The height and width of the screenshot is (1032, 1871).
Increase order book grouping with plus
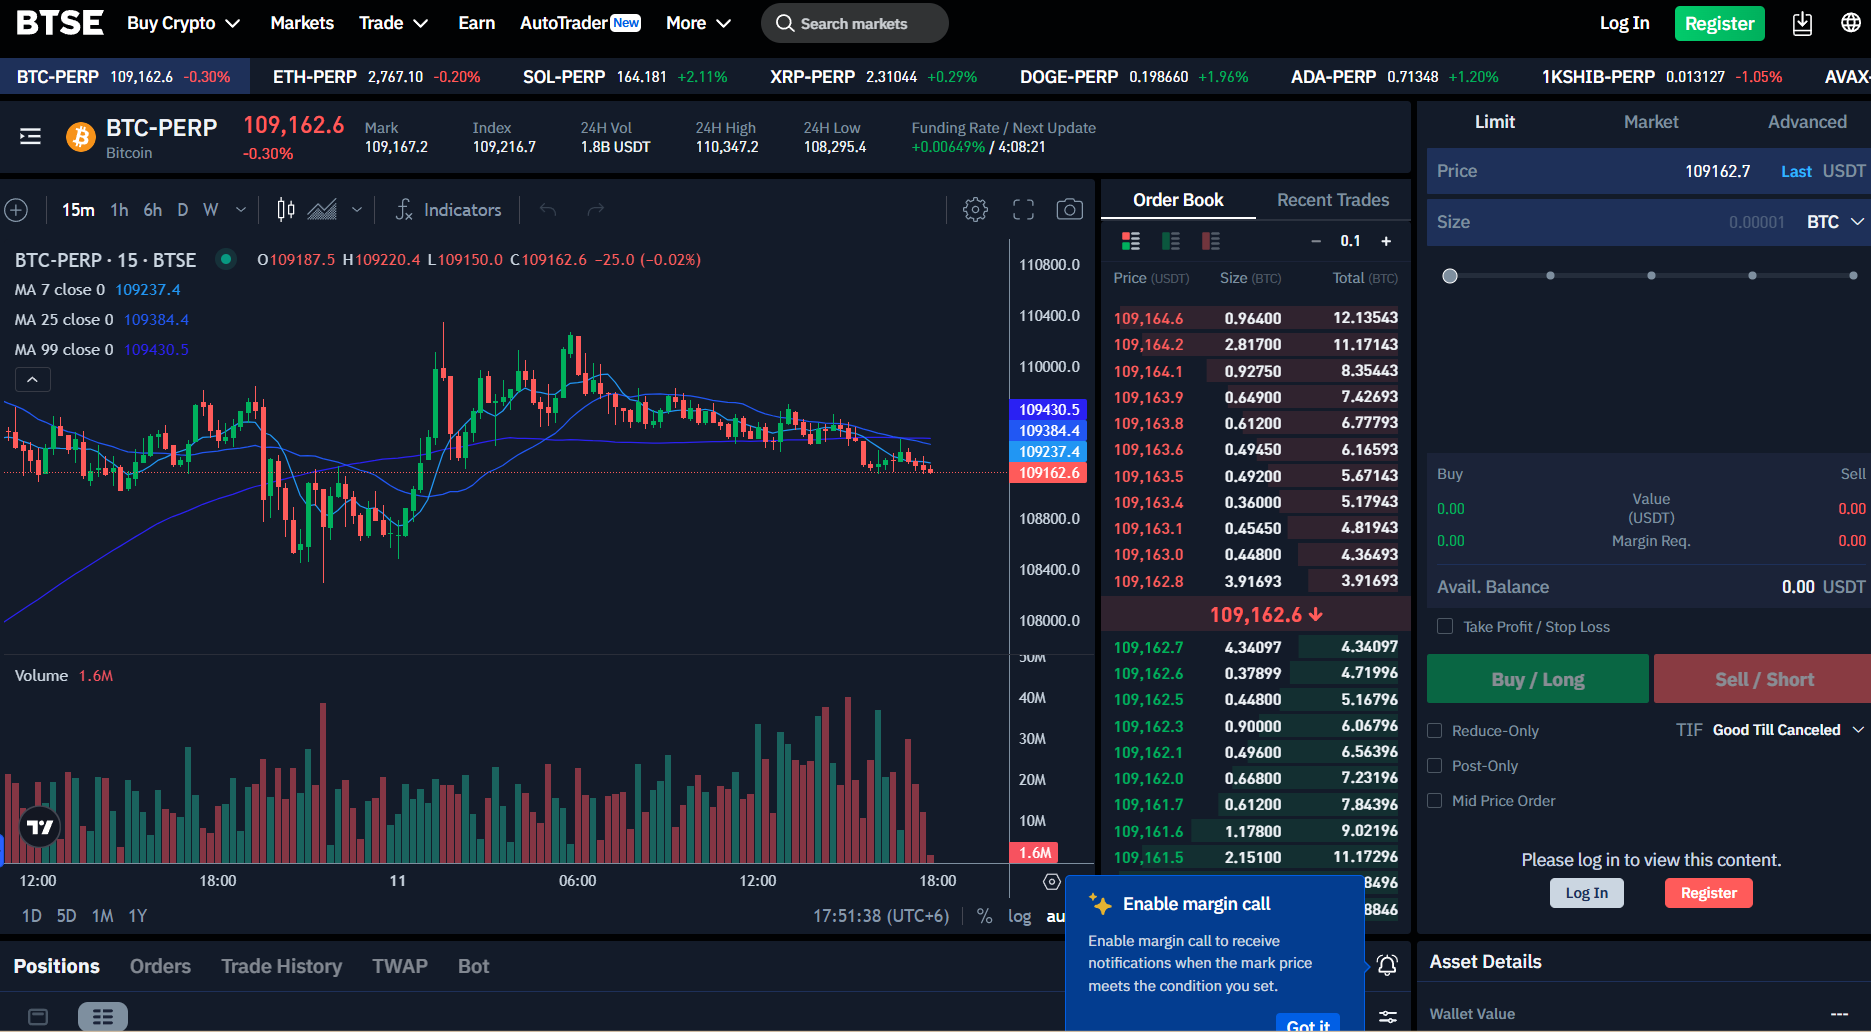(1386, 241)
